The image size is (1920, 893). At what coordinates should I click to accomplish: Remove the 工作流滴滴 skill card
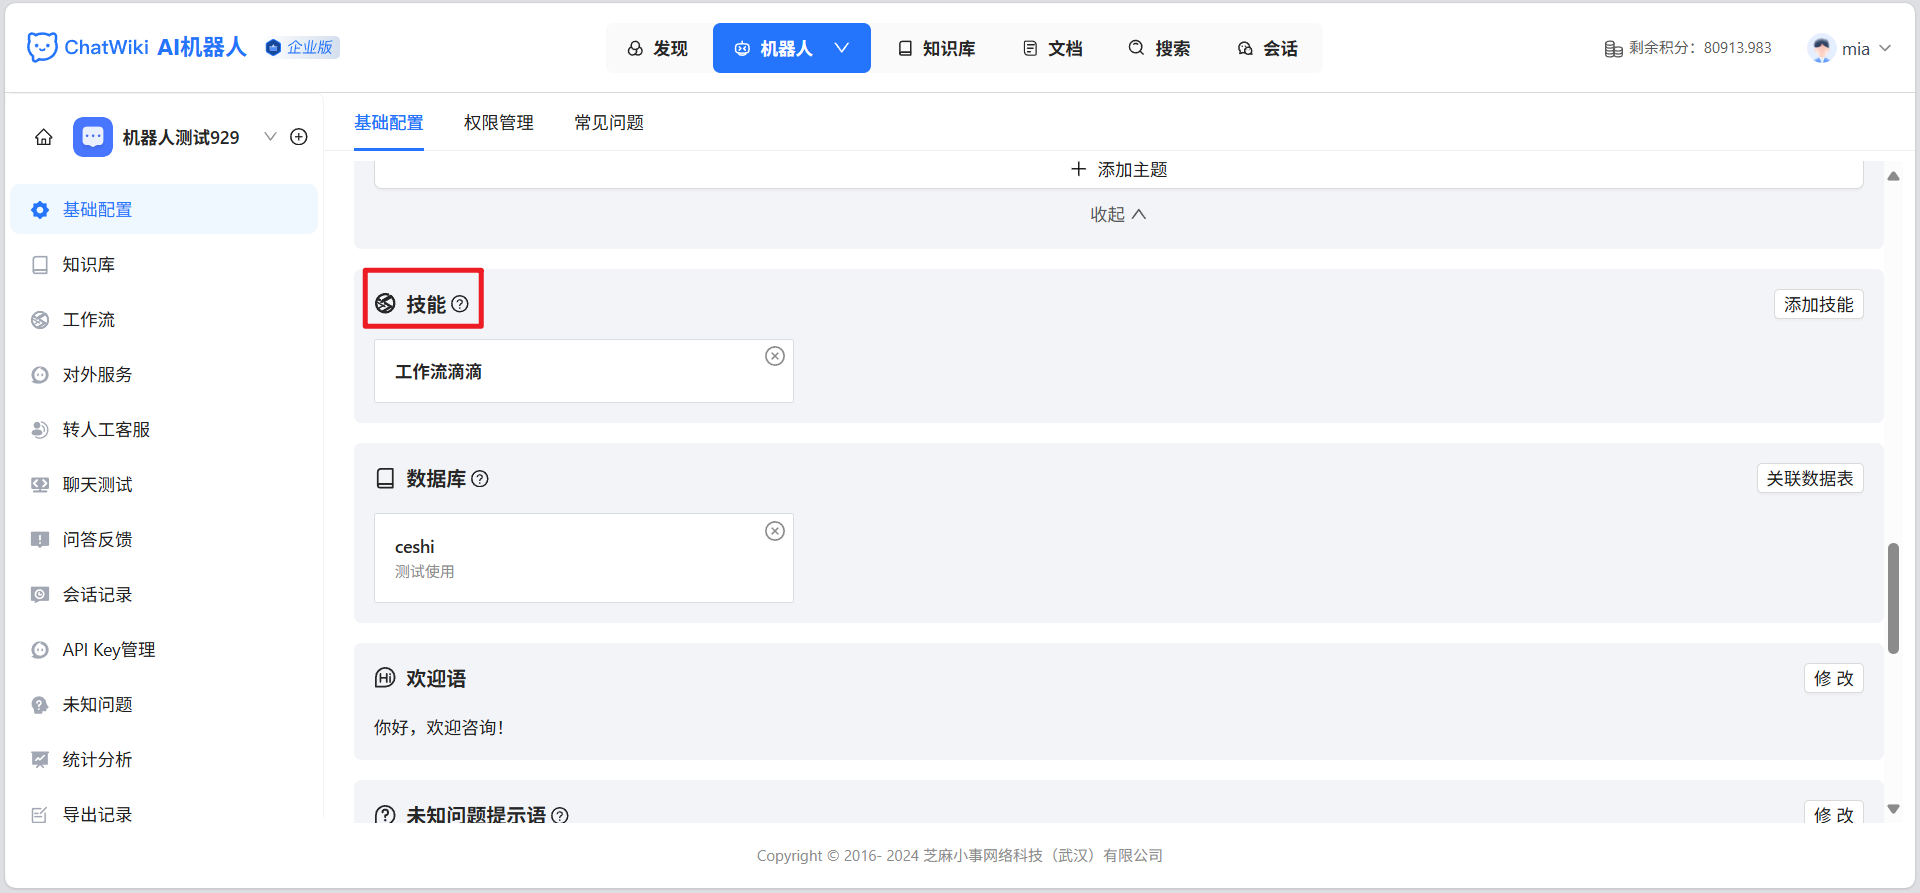775,356
